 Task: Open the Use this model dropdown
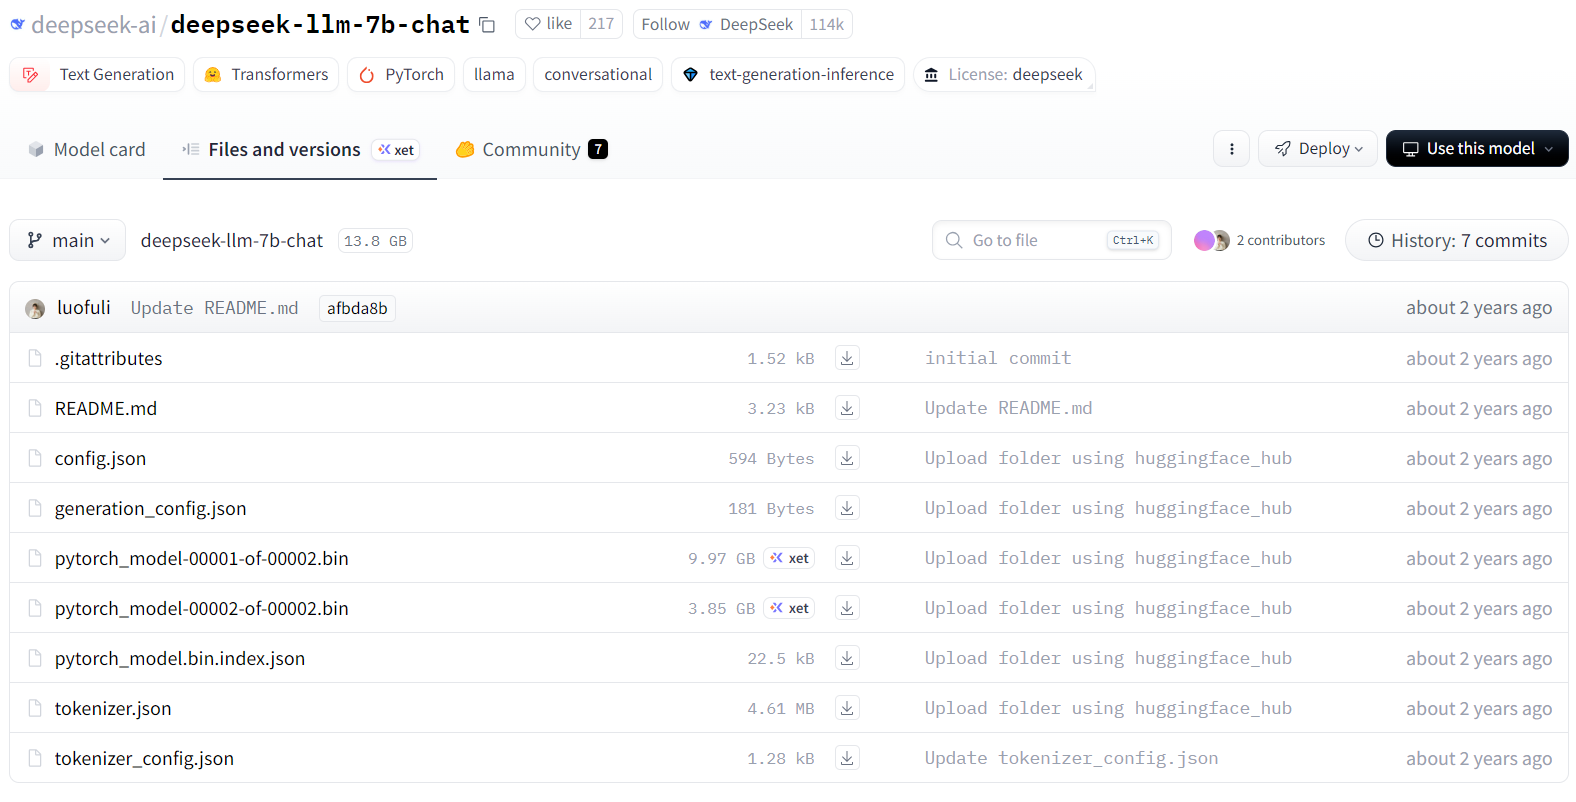pos(1476,149)
